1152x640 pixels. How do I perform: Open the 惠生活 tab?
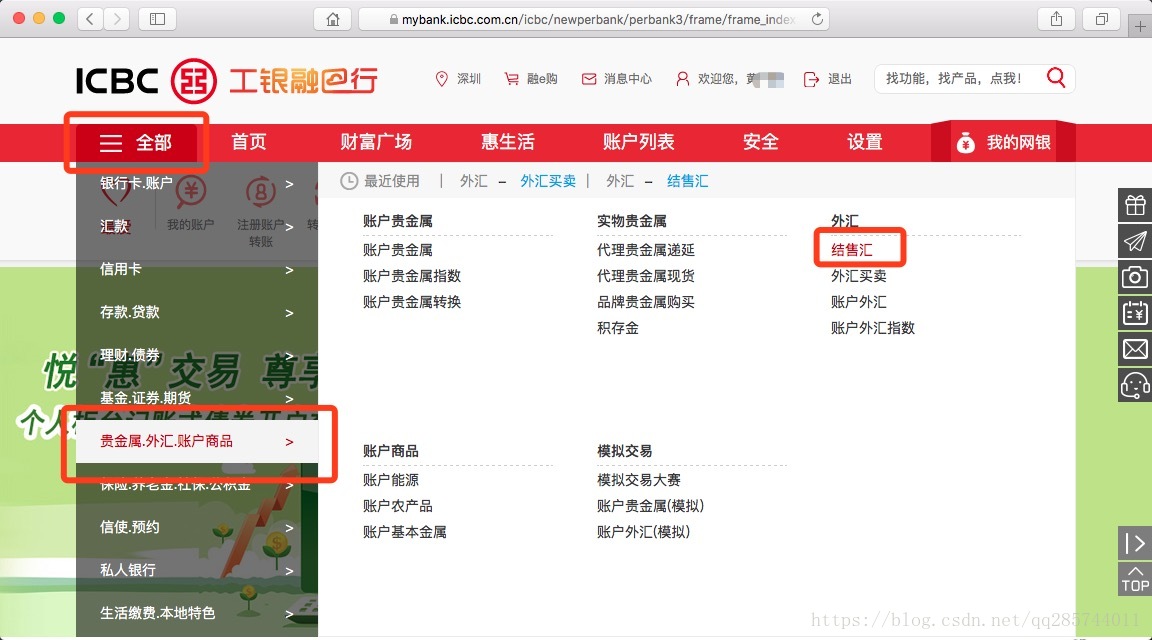508,142
